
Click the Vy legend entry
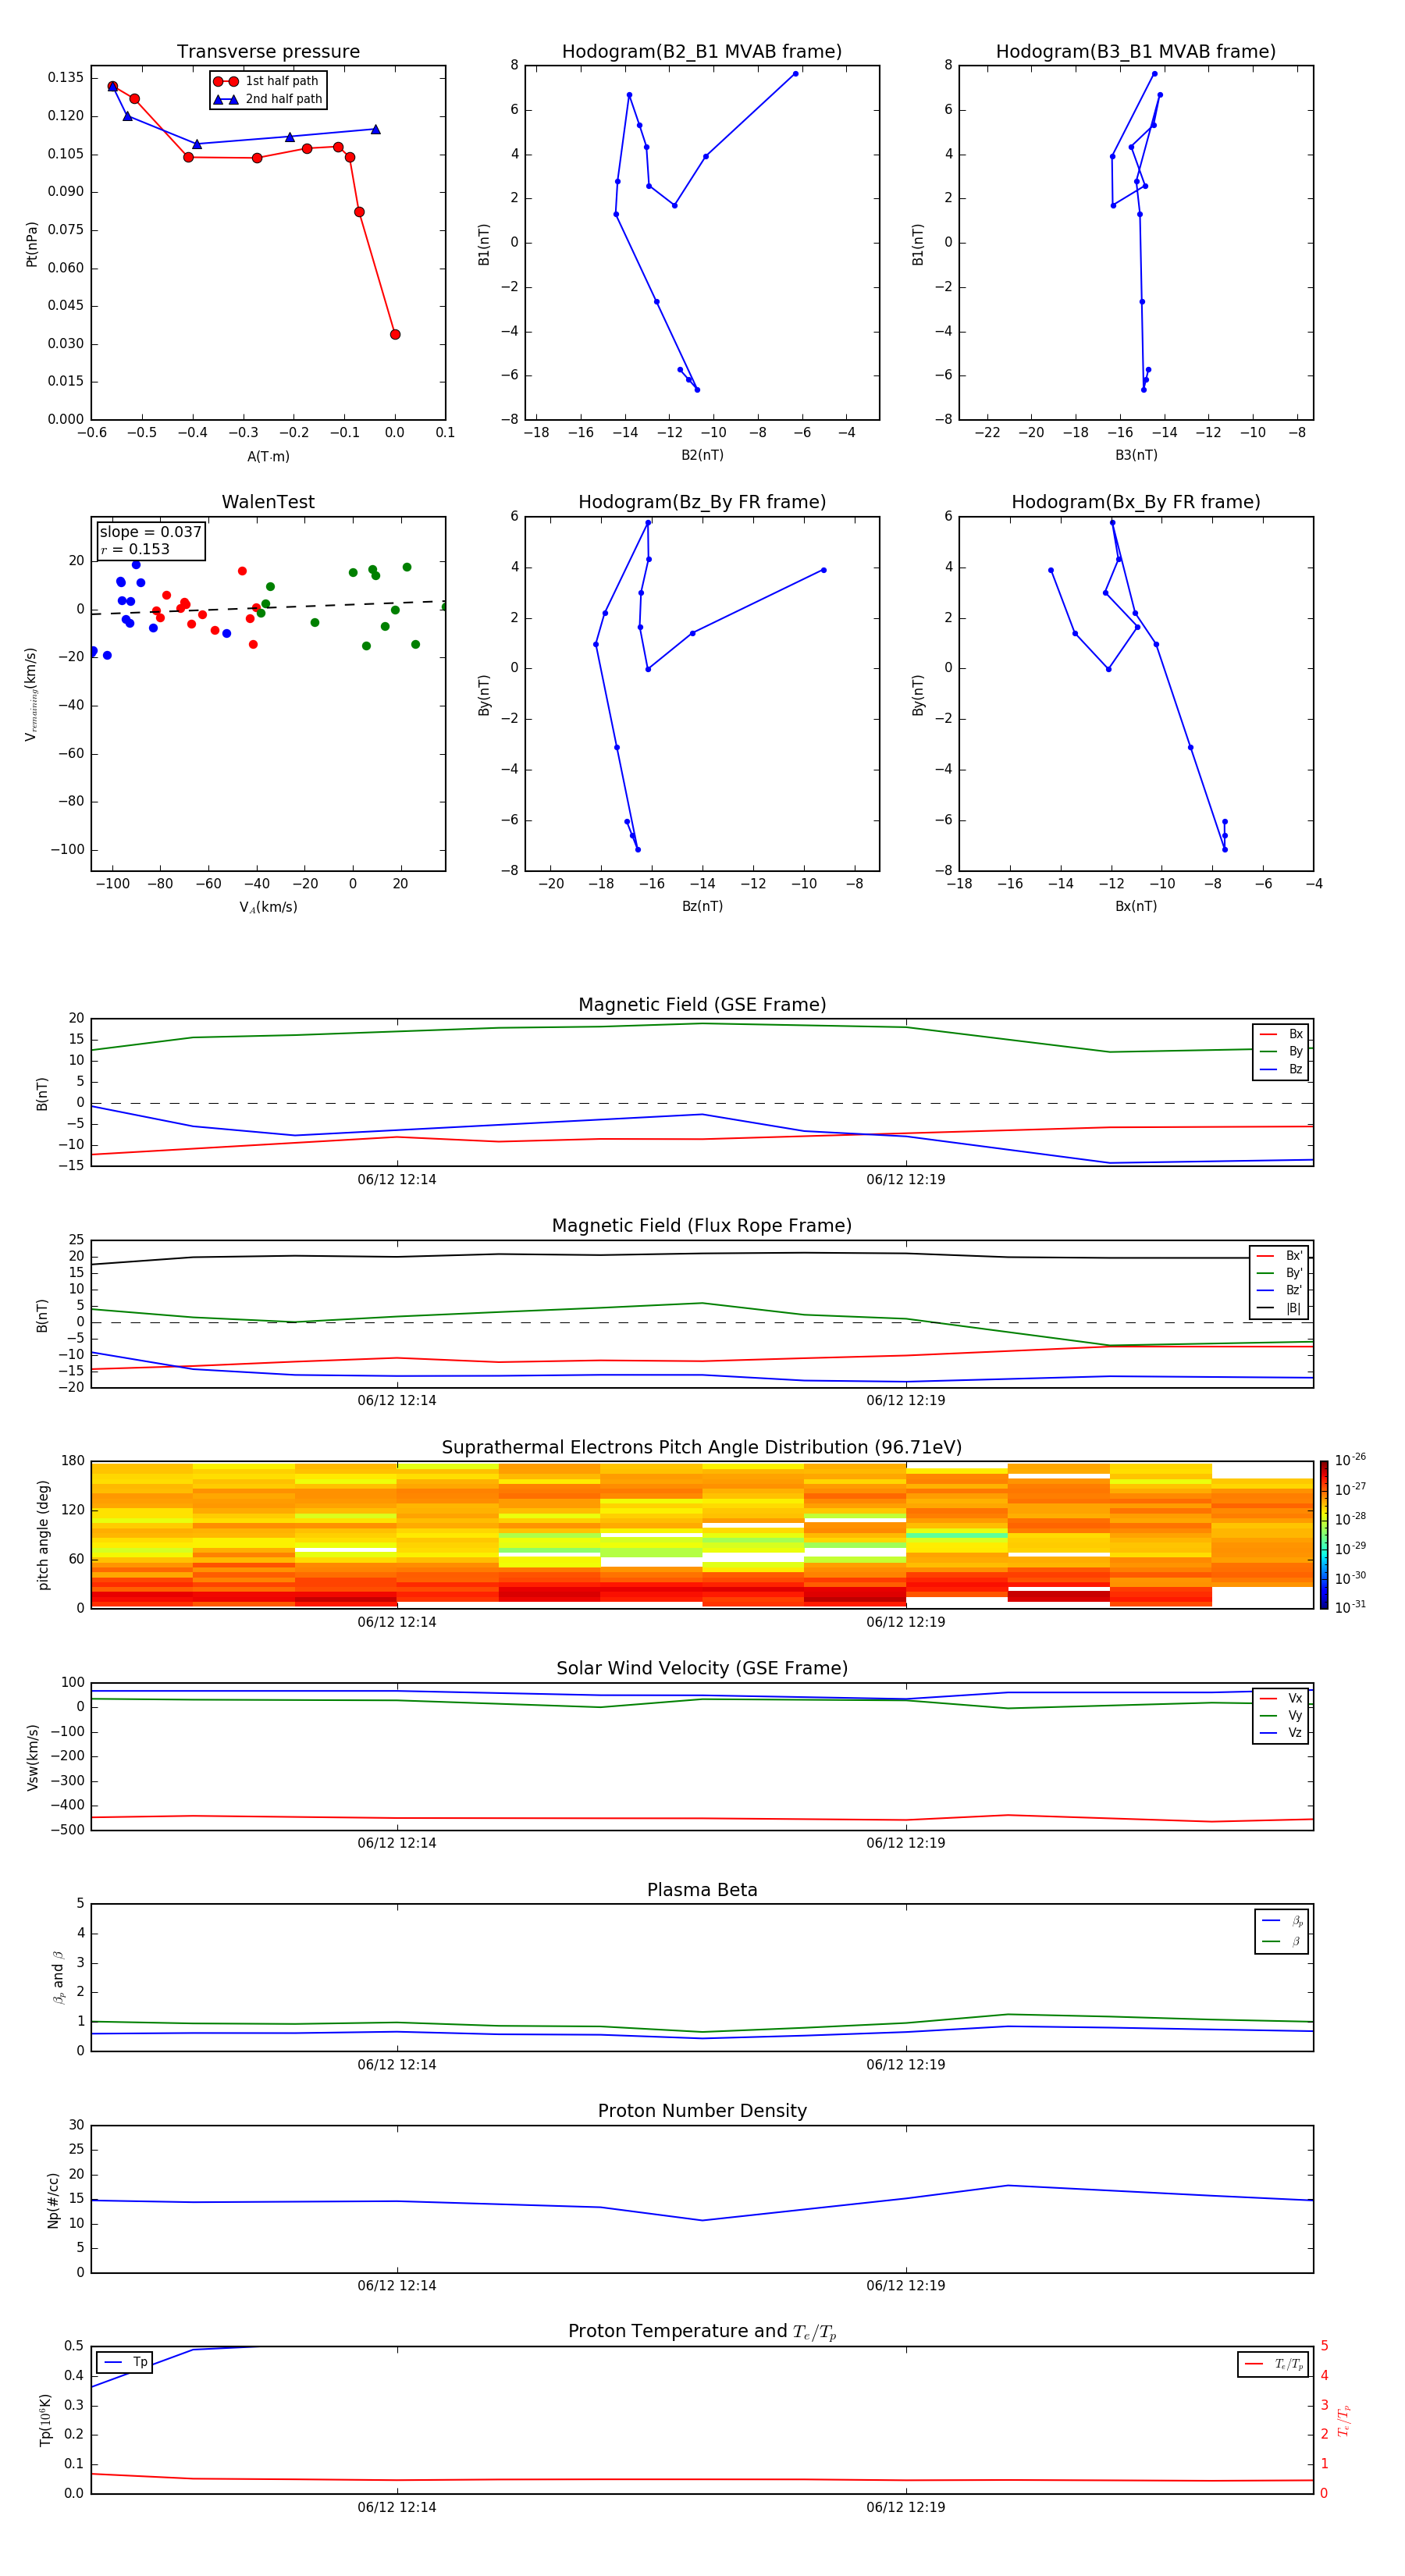(1281, 1716)
